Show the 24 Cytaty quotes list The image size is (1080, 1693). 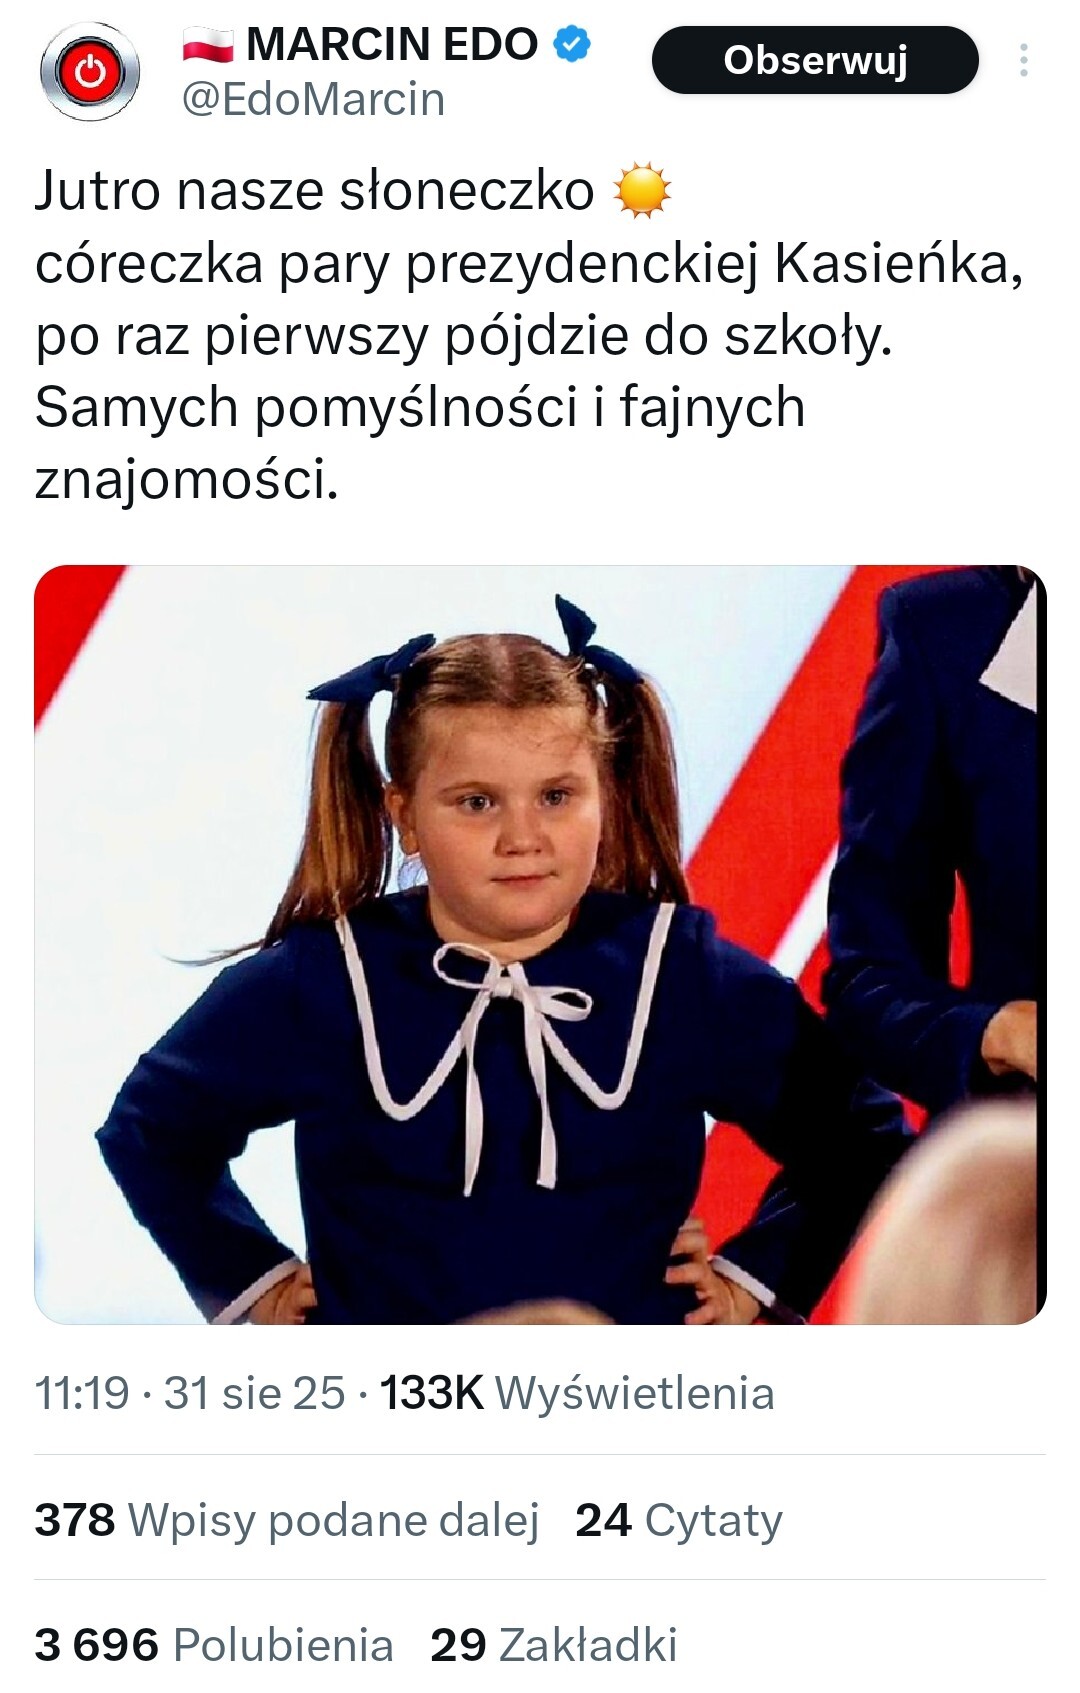(x=679, y=1520)
